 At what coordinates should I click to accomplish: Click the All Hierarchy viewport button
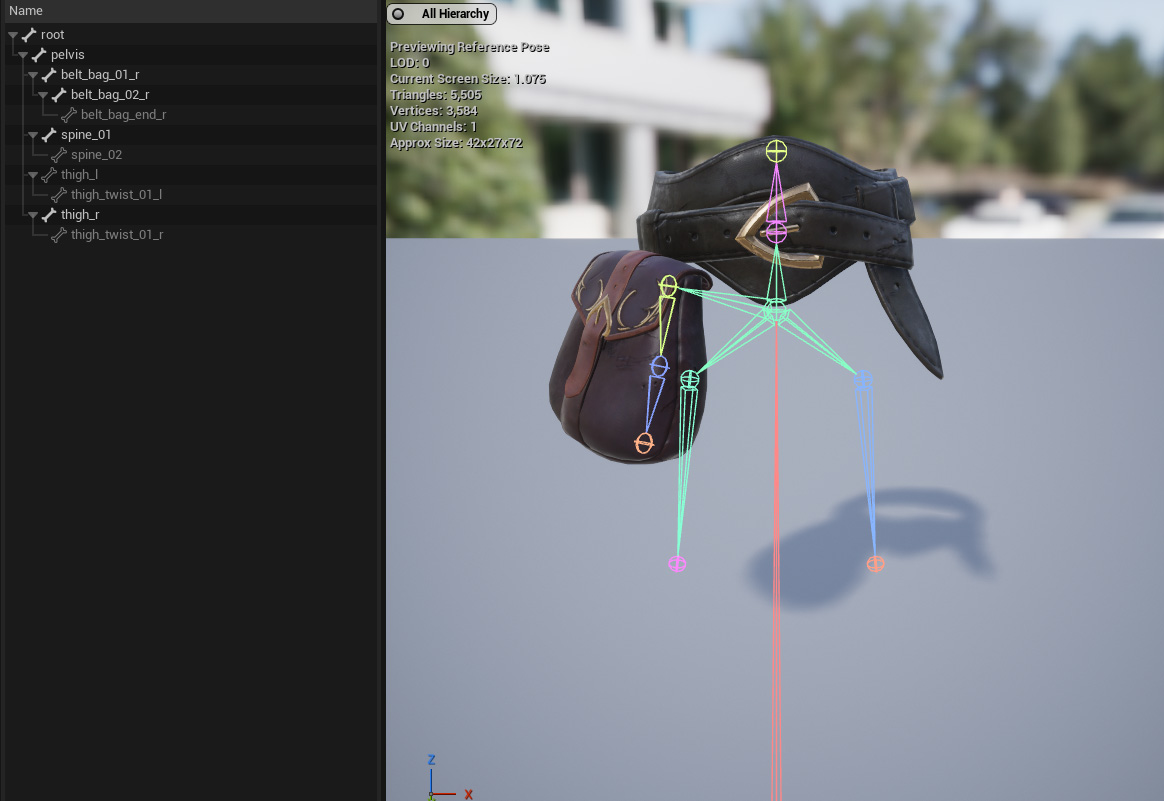[x=442, y=14]
